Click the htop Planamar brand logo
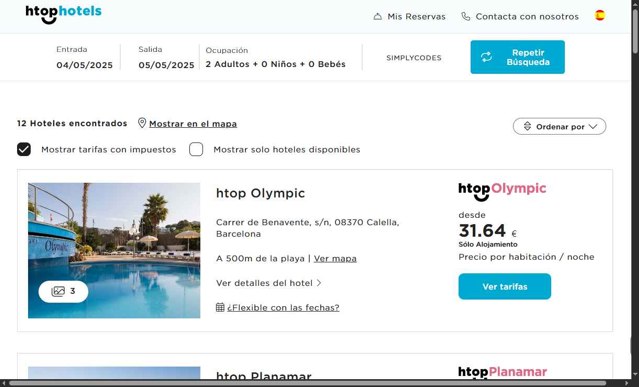639x387 pixels. pos(502,372)
